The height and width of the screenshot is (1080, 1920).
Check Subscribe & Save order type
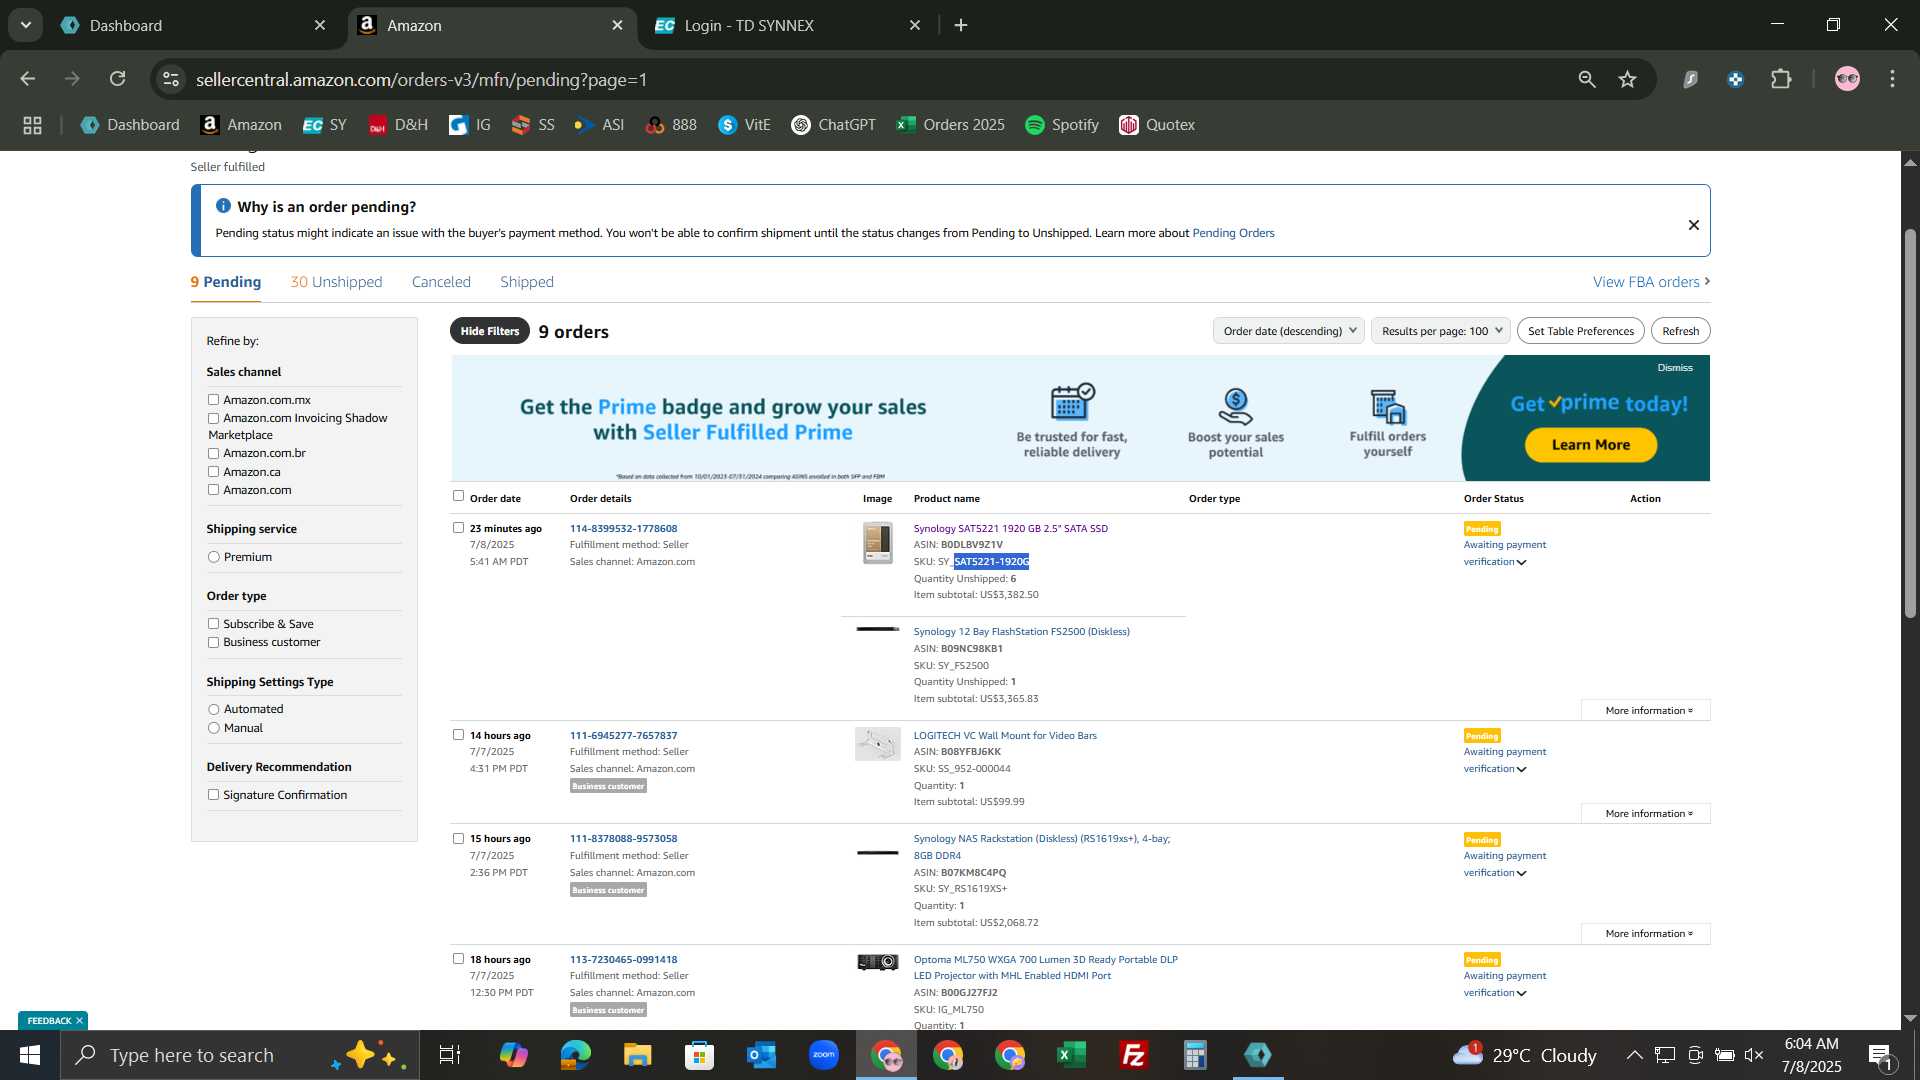pos(213,624)
